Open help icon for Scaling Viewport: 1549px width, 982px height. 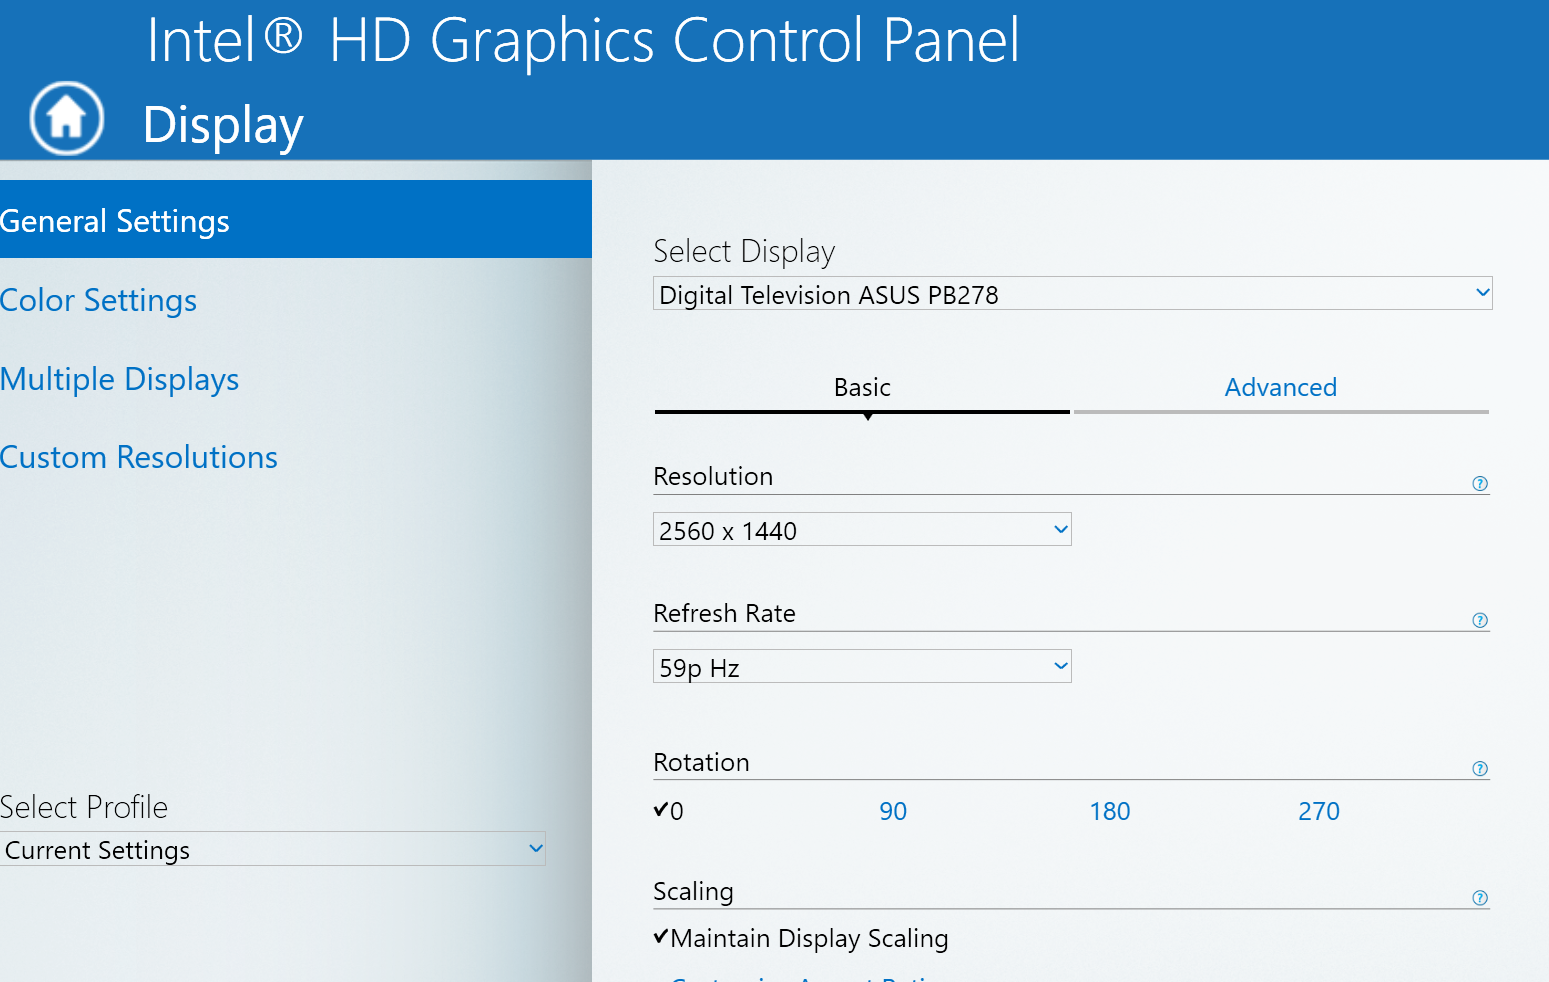tap(1480, 898)
